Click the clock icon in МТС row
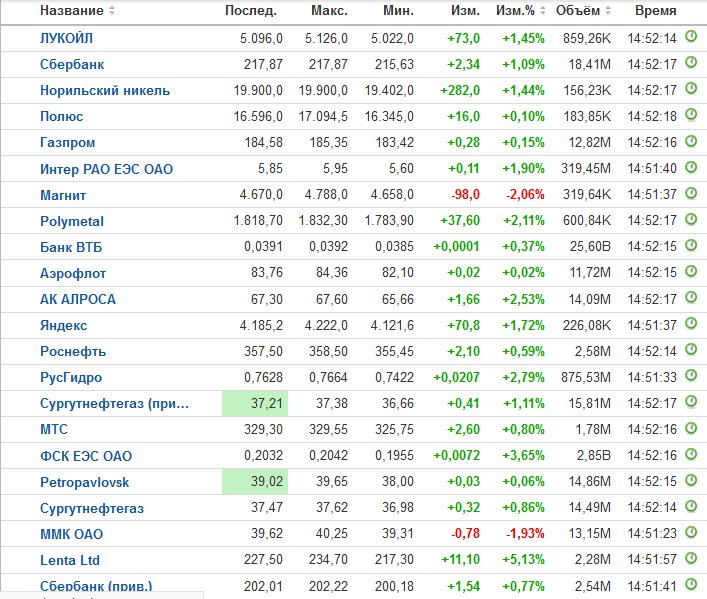The image size is (707, 599). (691, 428)
